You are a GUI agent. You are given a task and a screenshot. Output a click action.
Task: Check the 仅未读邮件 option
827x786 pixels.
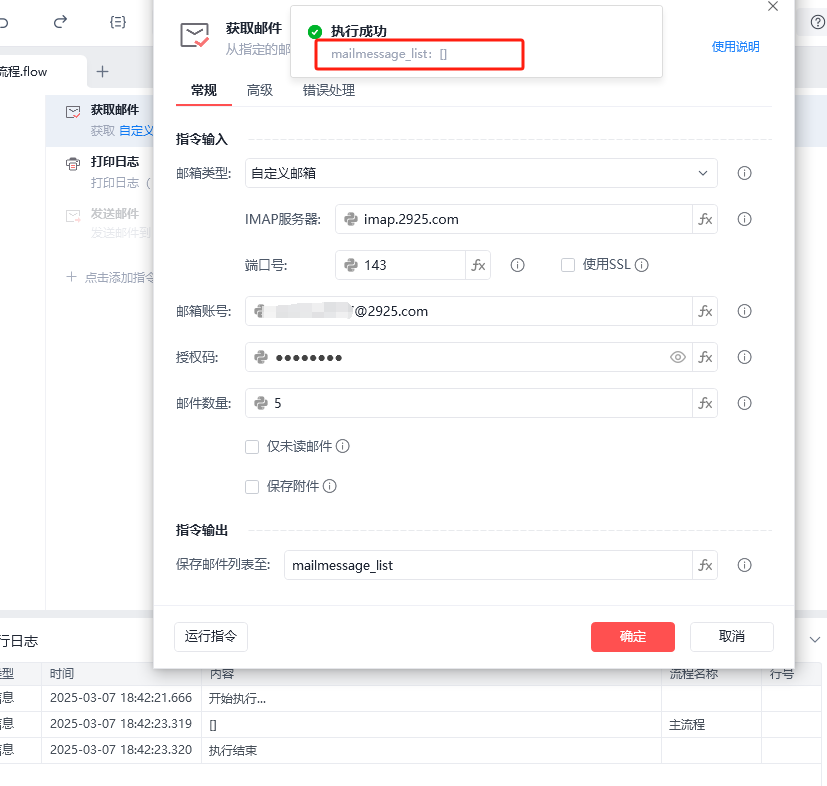coord(252,447)
